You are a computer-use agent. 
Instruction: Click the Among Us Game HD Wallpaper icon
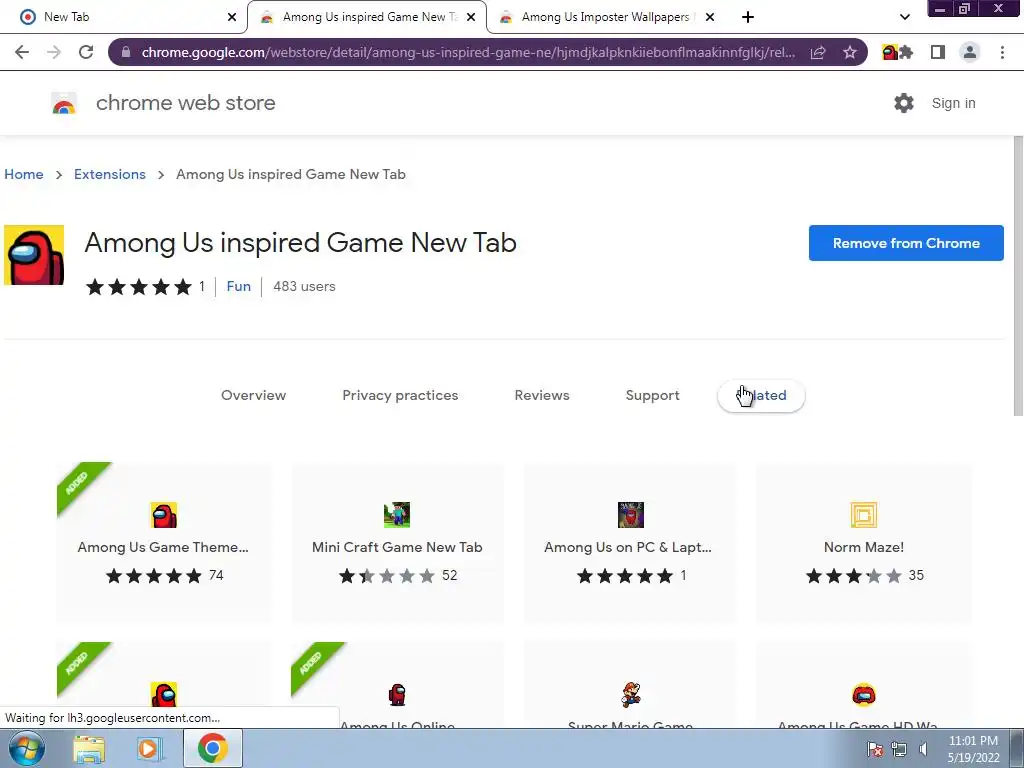coord(864,695)
